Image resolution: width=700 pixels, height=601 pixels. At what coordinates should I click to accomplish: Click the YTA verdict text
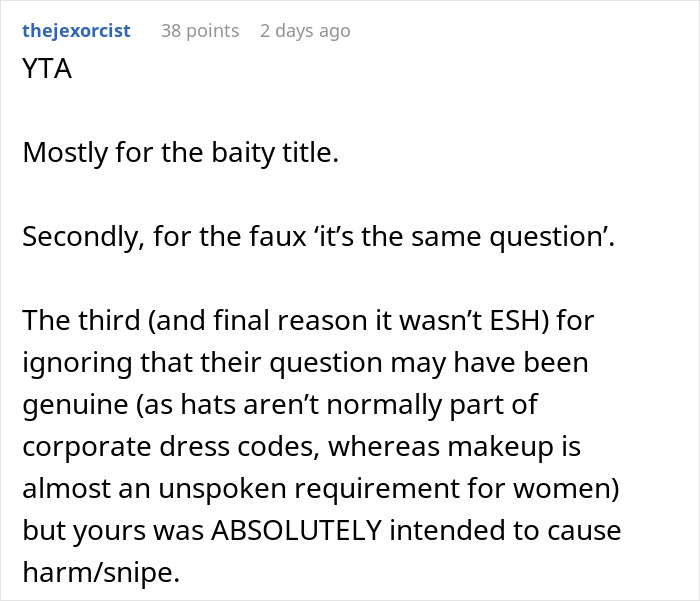[47, 72]
